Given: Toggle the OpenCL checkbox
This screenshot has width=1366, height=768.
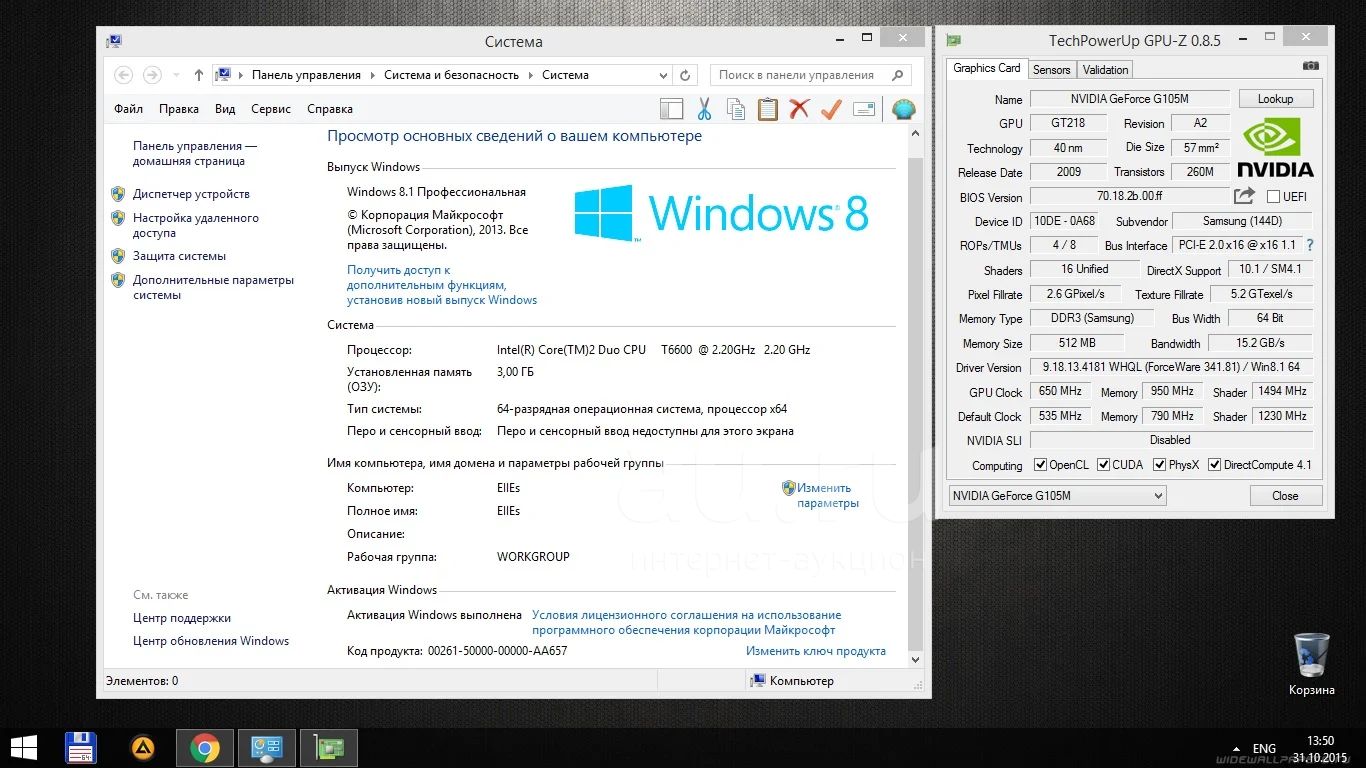Looking at the screenshot, I should [x=1041, y=465].
